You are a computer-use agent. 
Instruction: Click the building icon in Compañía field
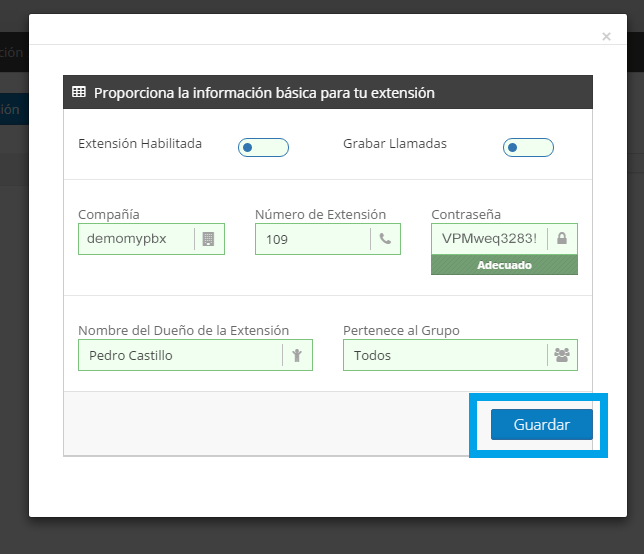coord(209,239)
